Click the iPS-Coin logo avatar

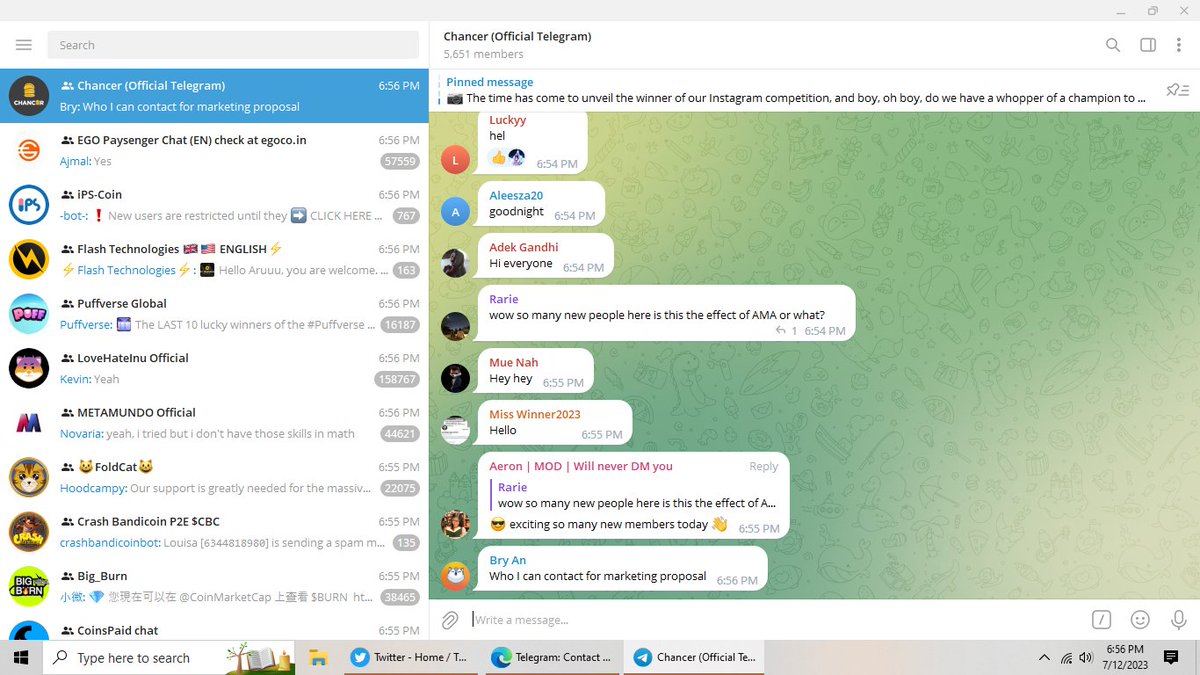29,205
